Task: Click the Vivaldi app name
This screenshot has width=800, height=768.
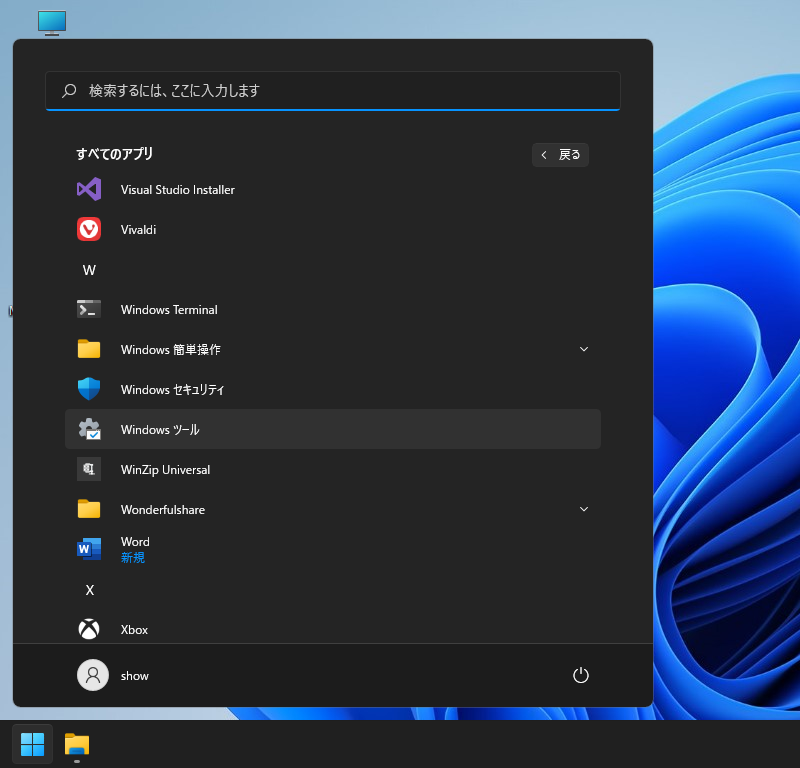Action: (x=138, y=230)
